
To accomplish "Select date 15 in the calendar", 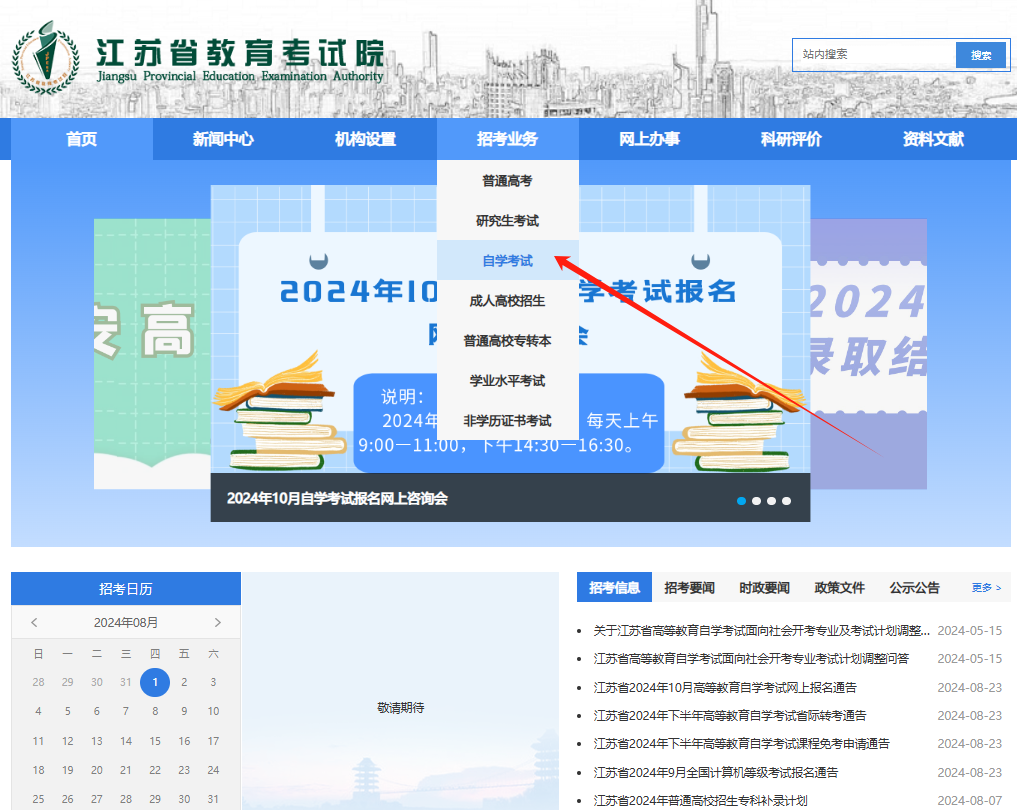I will [x=155, y=741].
